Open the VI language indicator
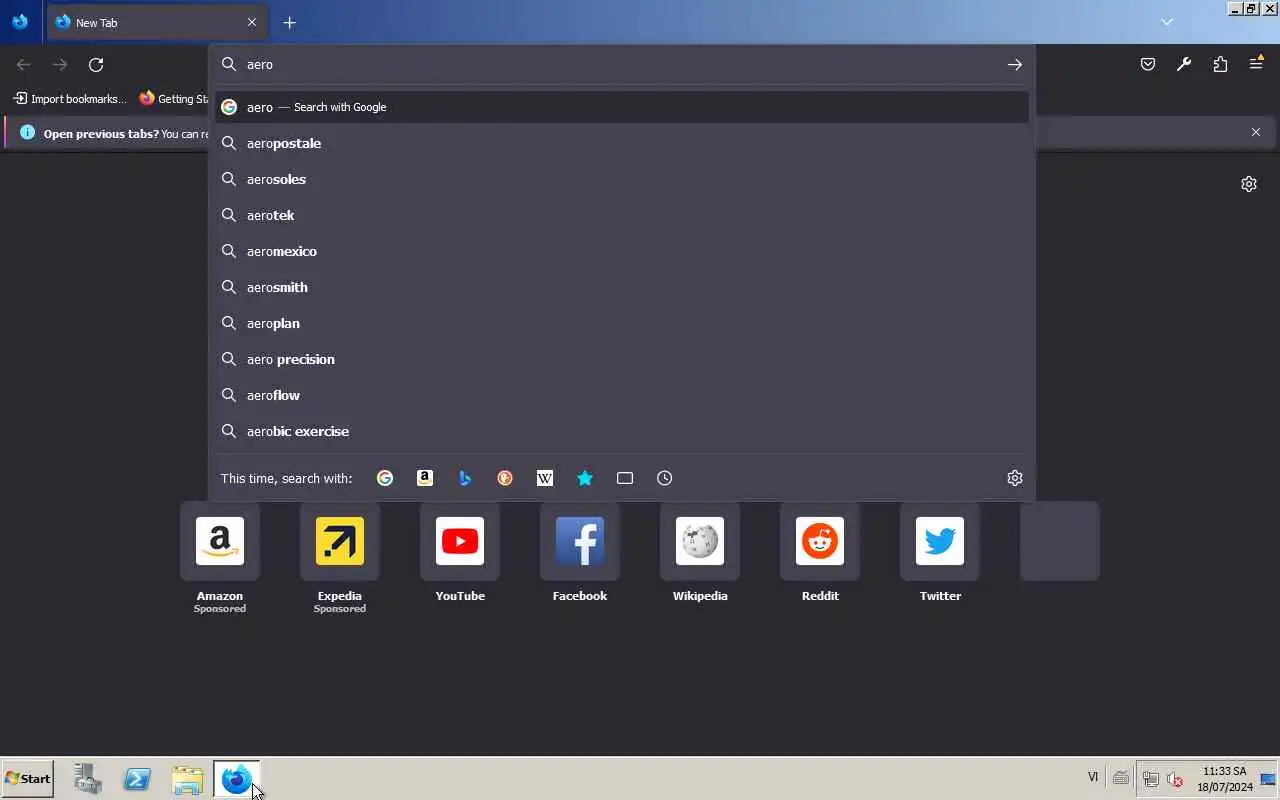The image size is (1280, 800). (1093, 777)
